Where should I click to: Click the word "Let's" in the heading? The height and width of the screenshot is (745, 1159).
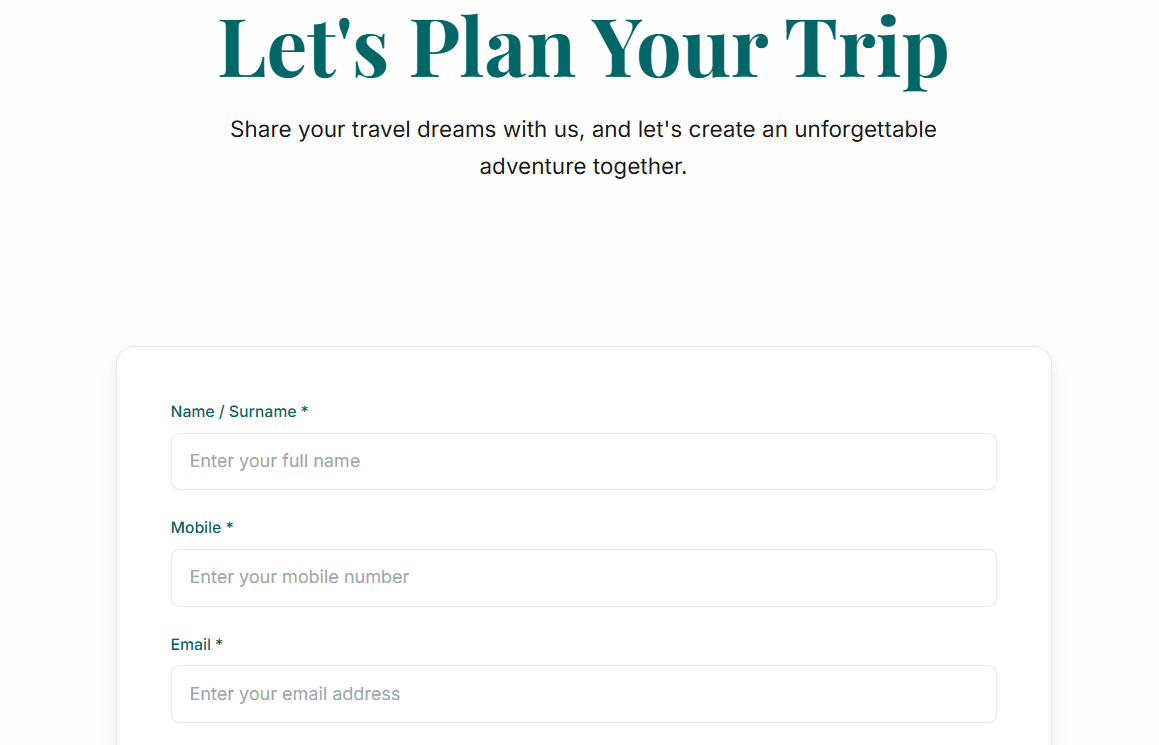pos(303,47)
